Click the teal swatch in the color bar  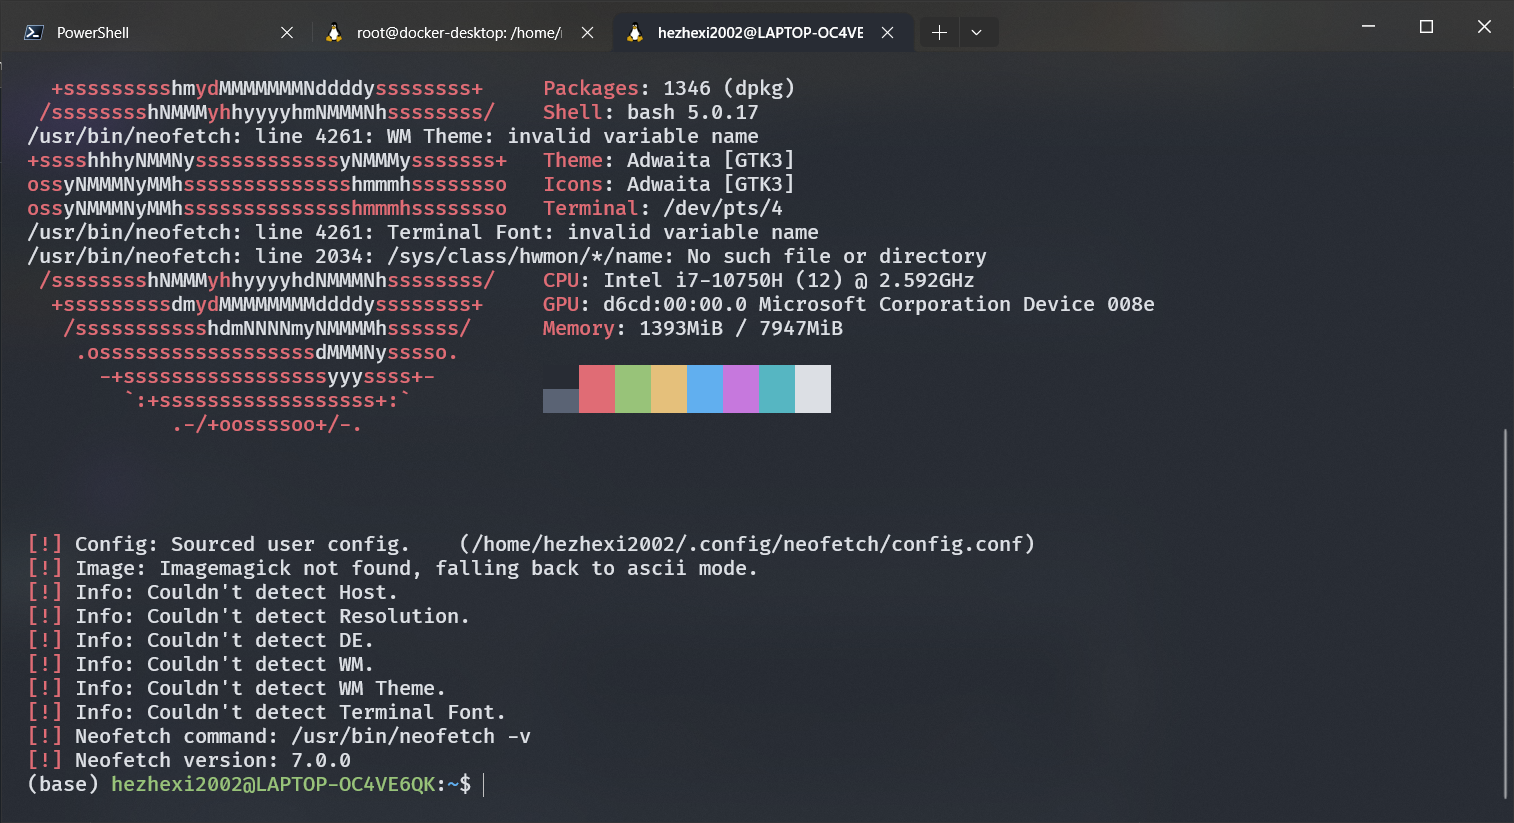click(777, 389)
